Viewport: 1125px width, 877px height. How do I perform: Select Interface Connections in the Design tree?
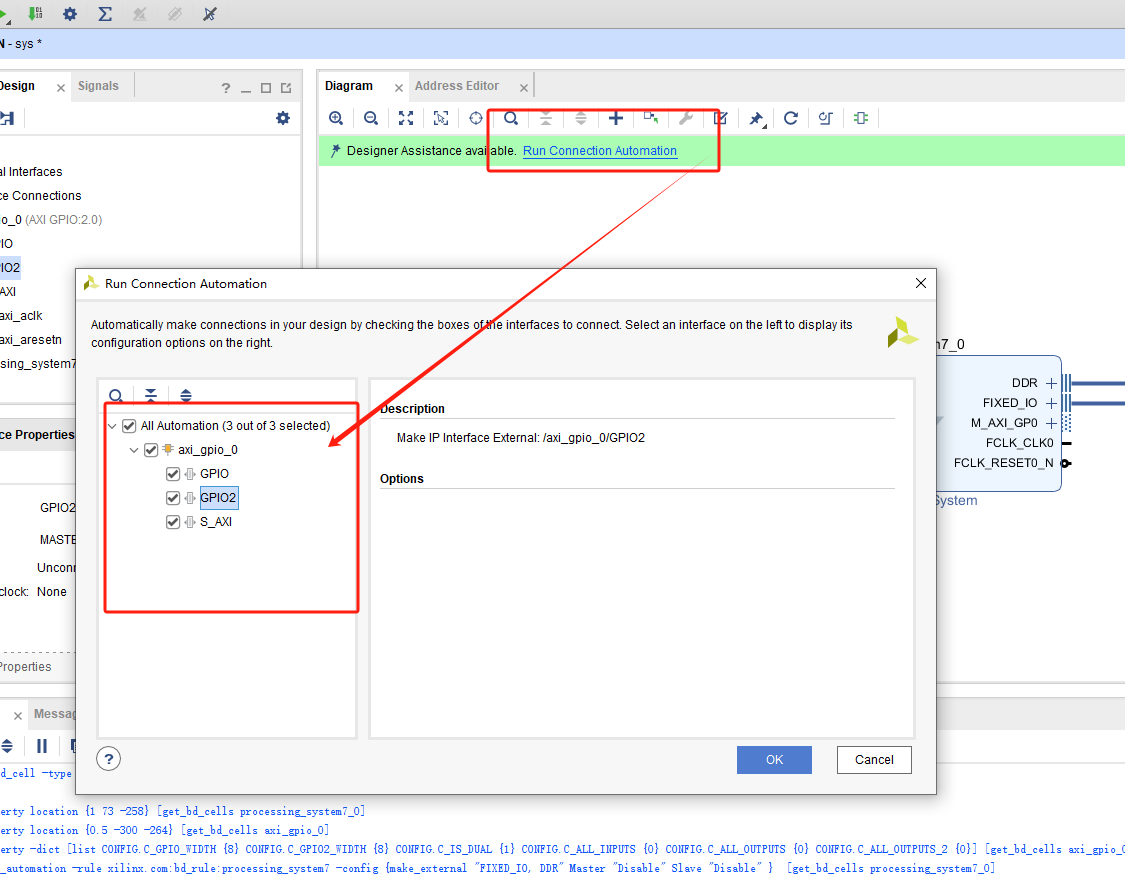click(41, 196)
